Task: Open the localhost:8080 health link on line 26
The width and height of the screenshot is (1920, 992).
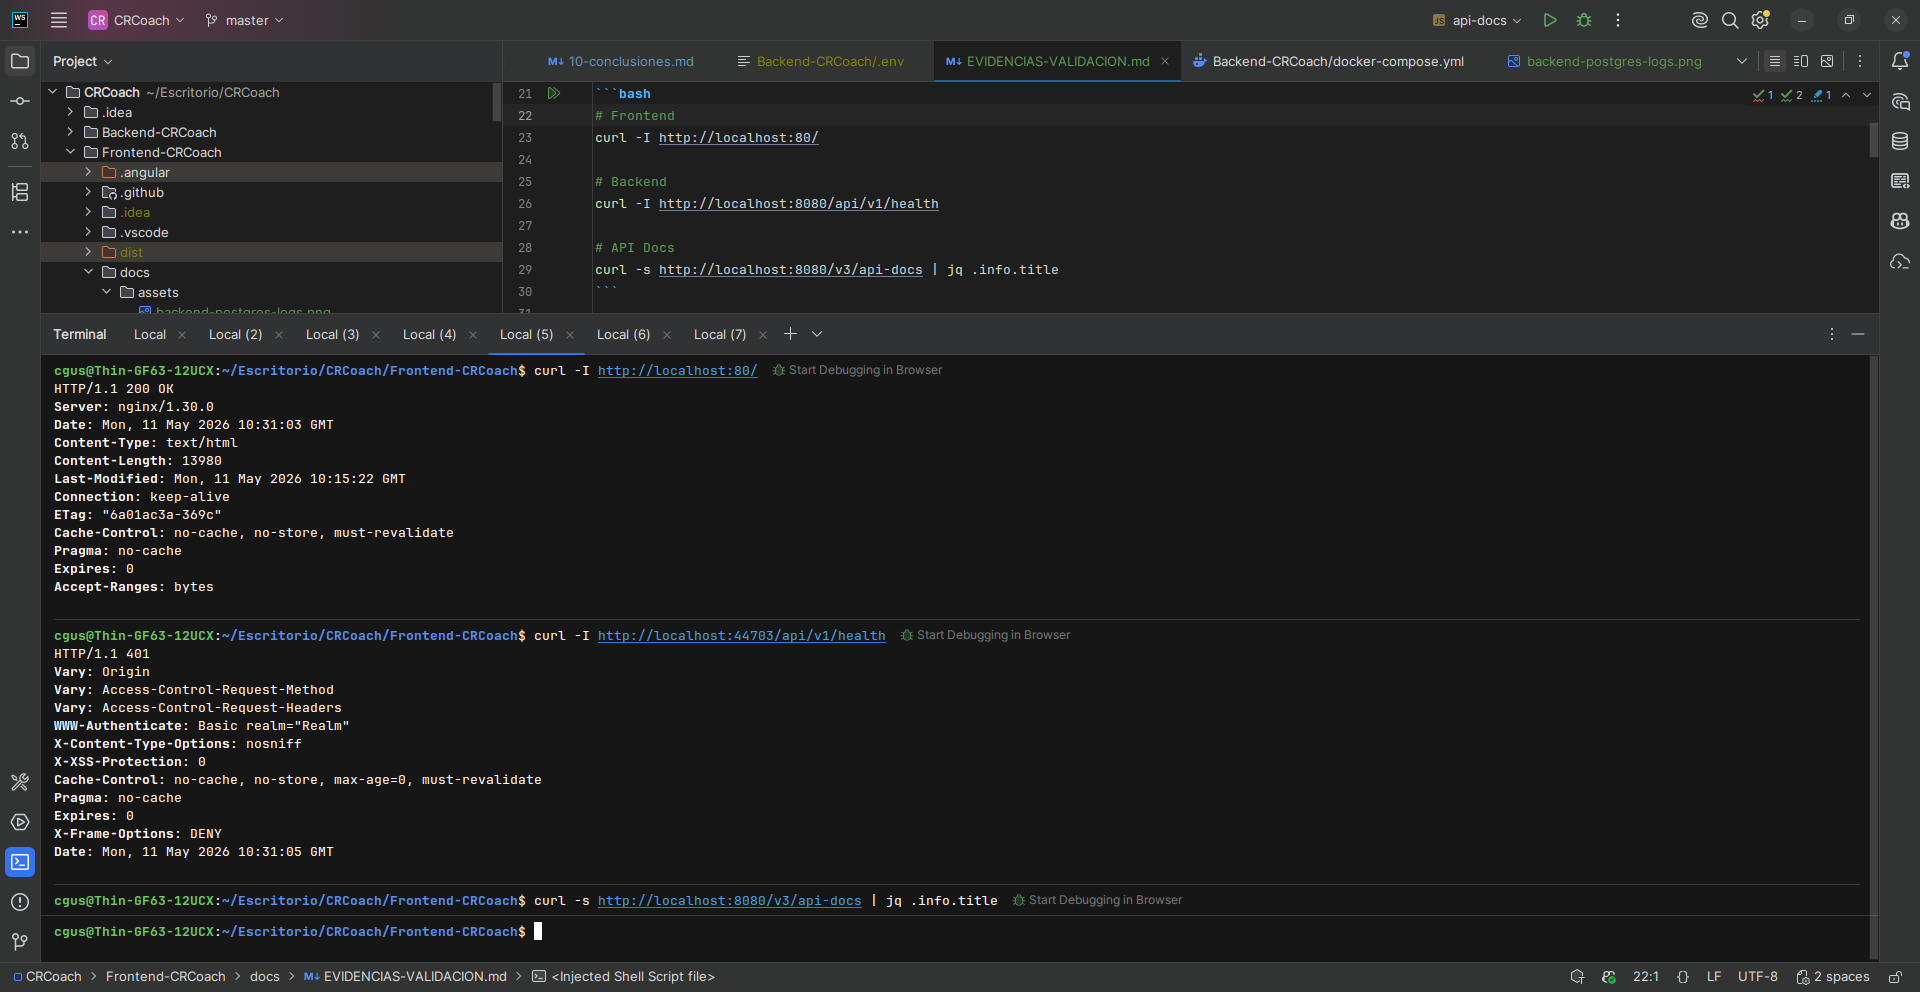Action: (x=798, y=204)
